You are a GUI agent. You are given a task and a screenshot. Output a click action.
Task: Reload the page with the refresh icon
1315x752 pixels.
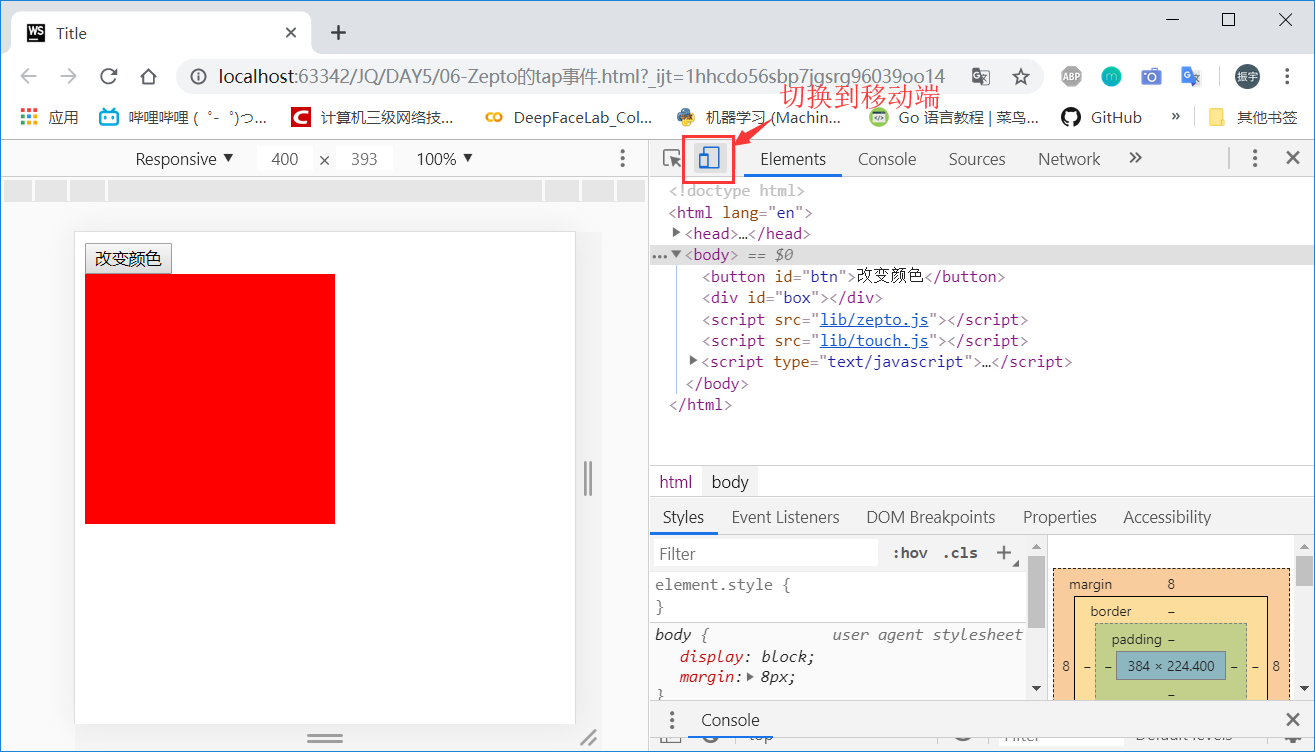coord(109,76)
